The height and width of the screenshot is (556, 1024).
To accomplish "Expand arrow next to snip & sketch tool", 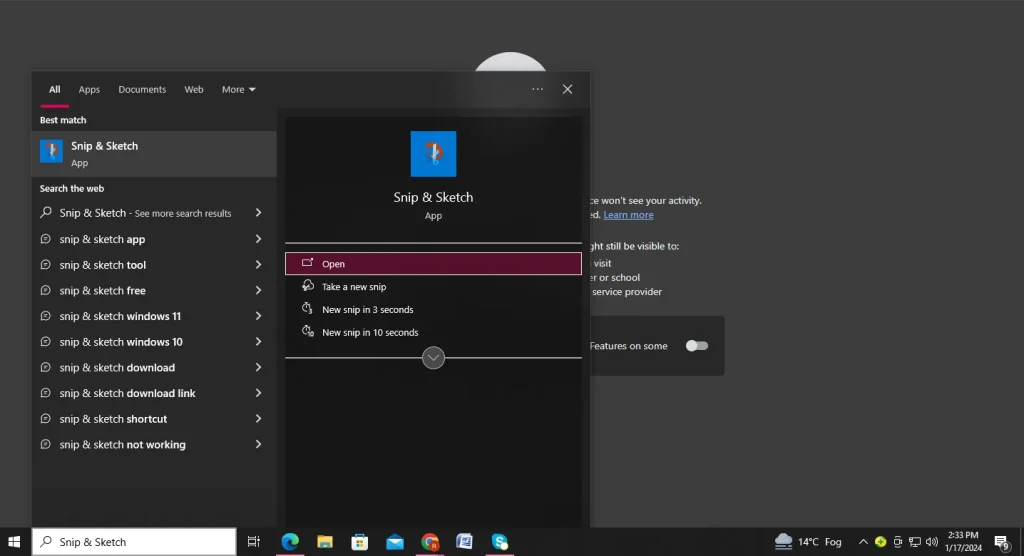I will pyautogui.click(x=259, y=265).
